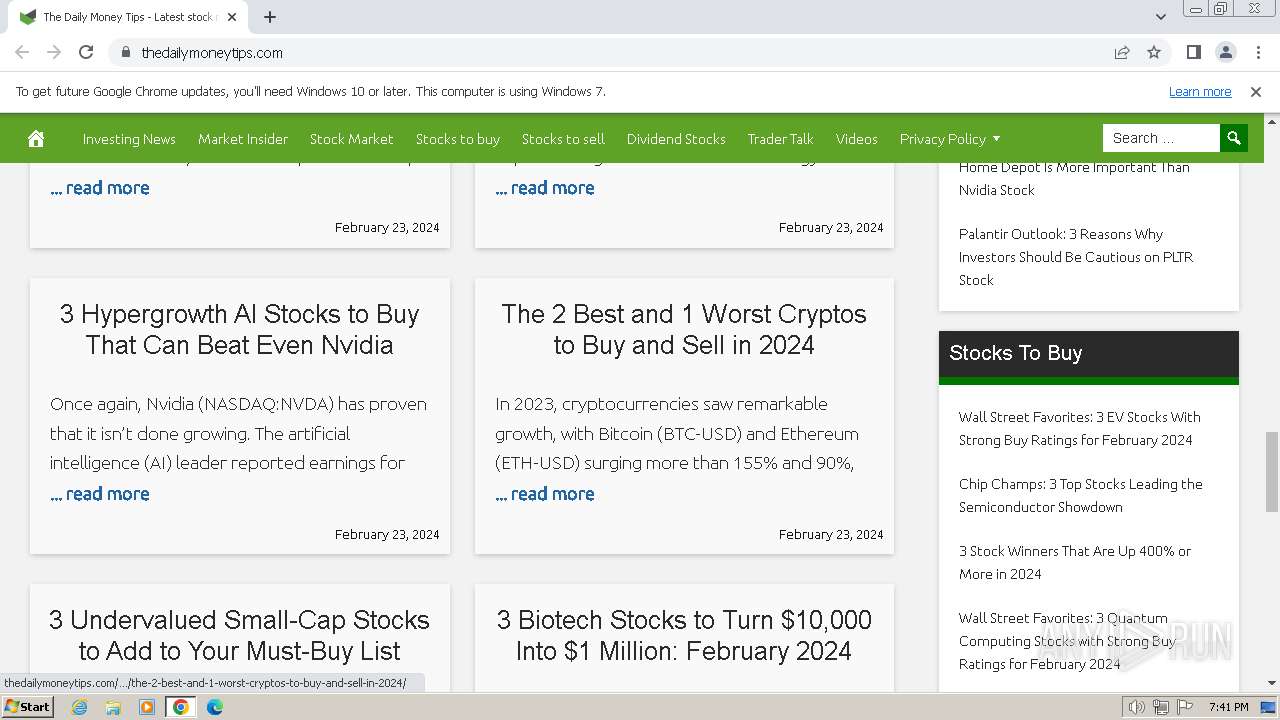Read more about Best and Worst Cryptos
Image resolution: width=1280 pixels, height=720 pixels.
click(x=545, y=494)
